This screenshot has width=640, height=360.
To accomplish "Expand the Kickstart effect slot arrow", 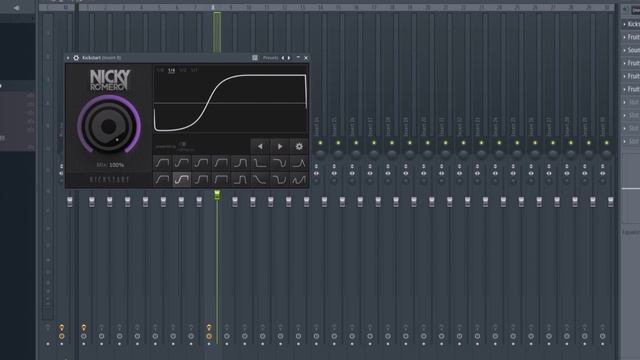I will tap(624, 24).
